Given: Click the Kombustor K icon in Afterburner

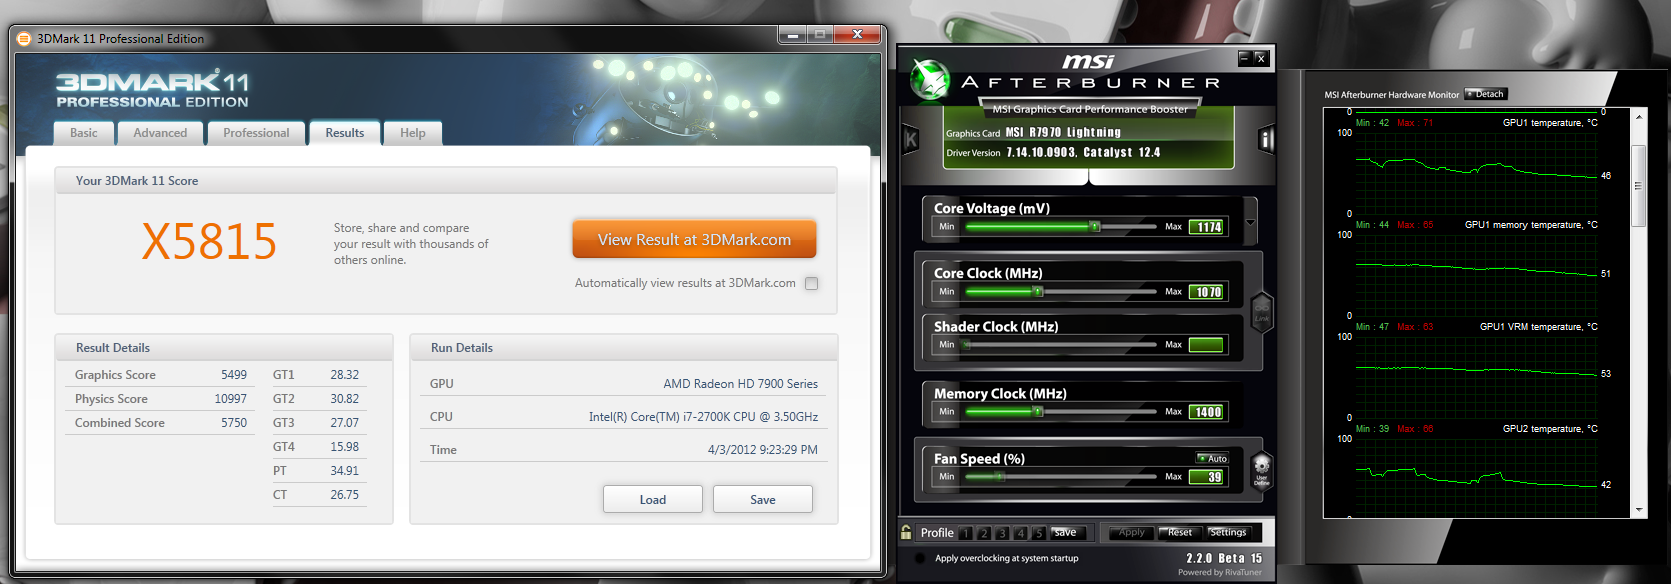Looking at the screenshot, I should [x=911, y=140].
